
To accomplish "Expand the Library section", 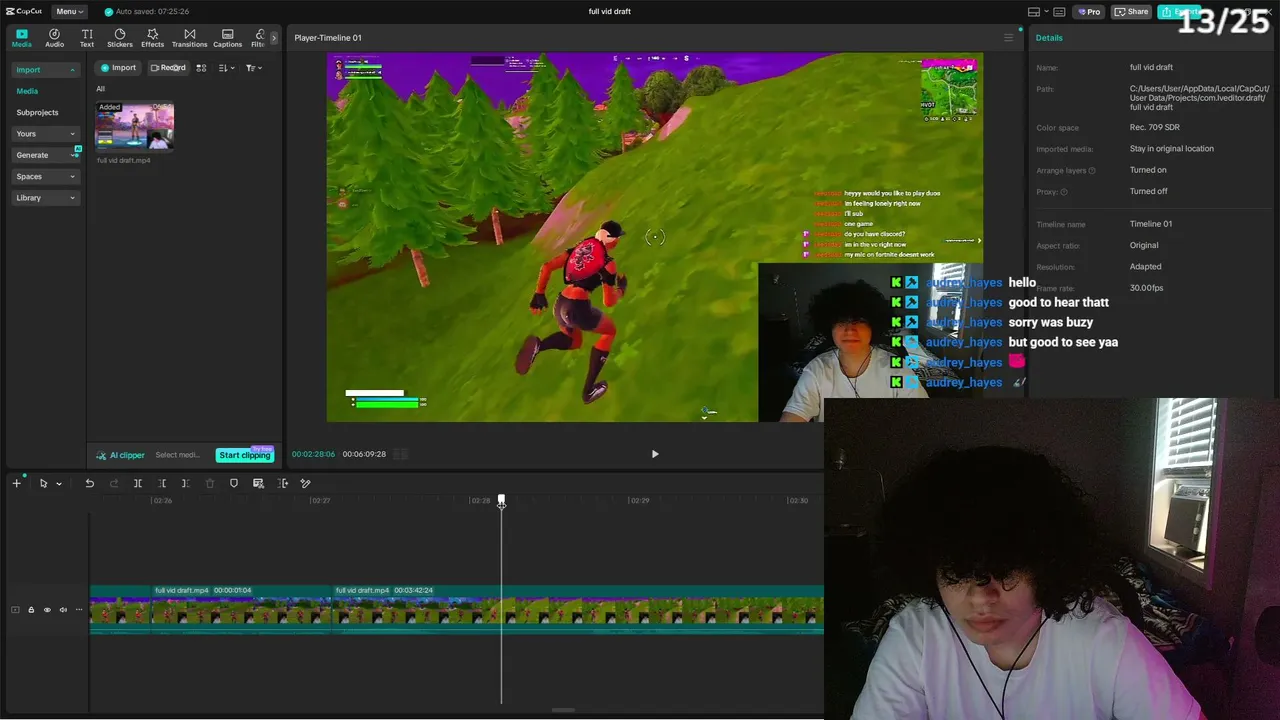I will click(45, 198).
